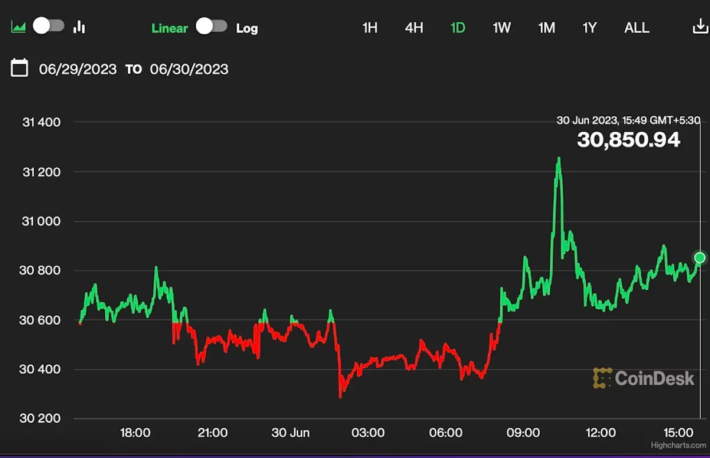Click the bar chart type icon

(x=79, y=27)
